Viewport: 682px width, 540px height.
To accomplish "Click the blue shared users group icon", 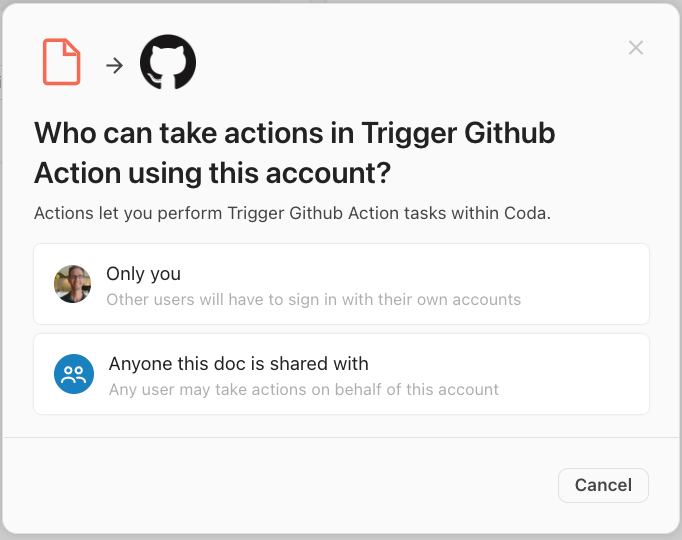I will tap(74, 374).
